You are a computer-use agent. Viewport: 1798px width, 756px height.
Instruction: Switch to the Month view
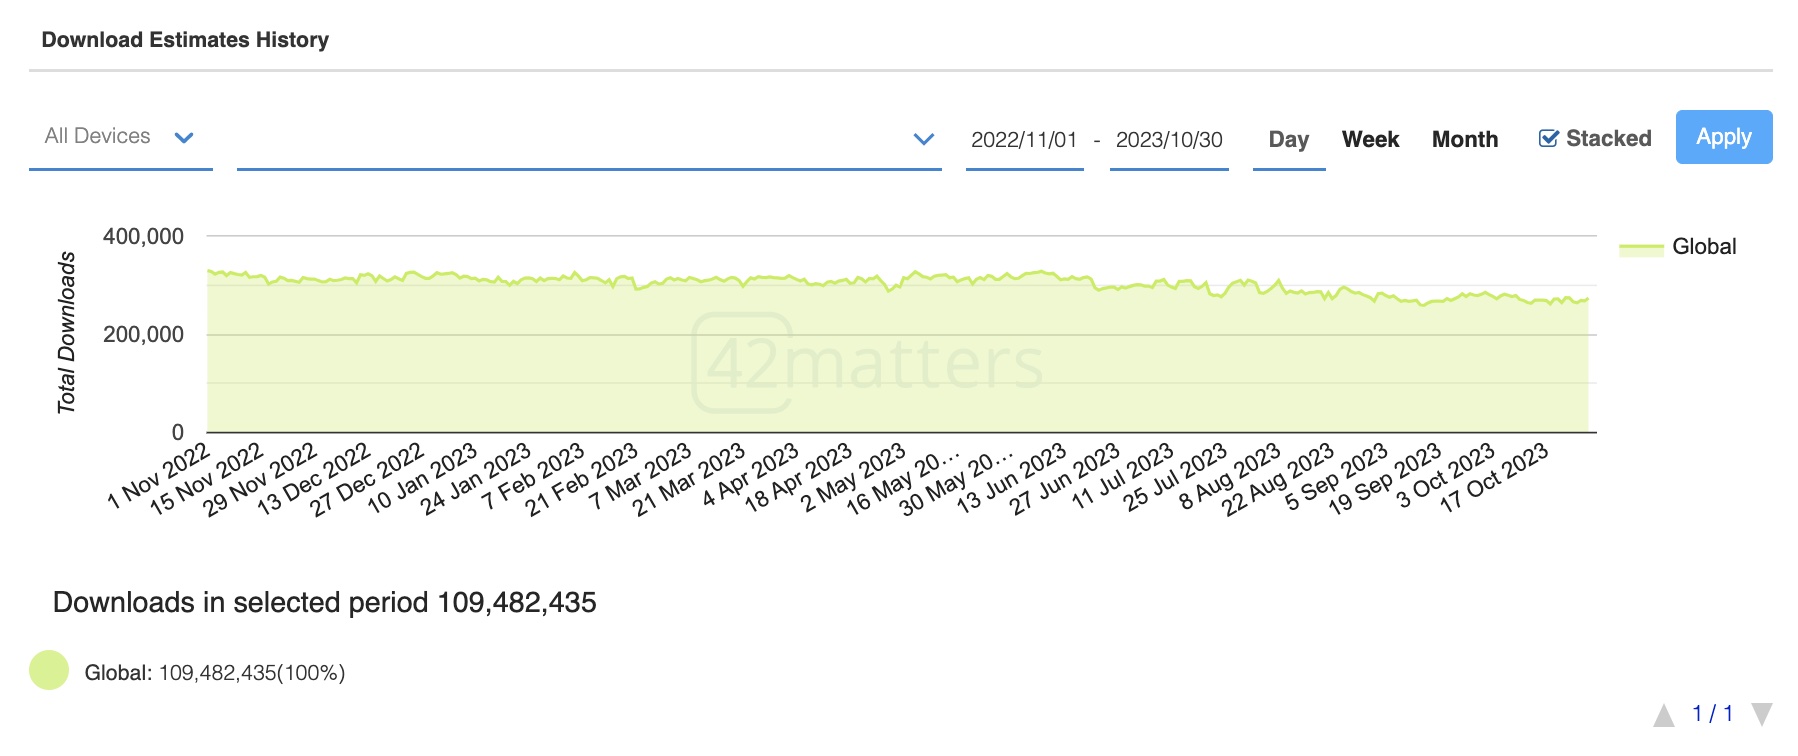pos(1465,139)
